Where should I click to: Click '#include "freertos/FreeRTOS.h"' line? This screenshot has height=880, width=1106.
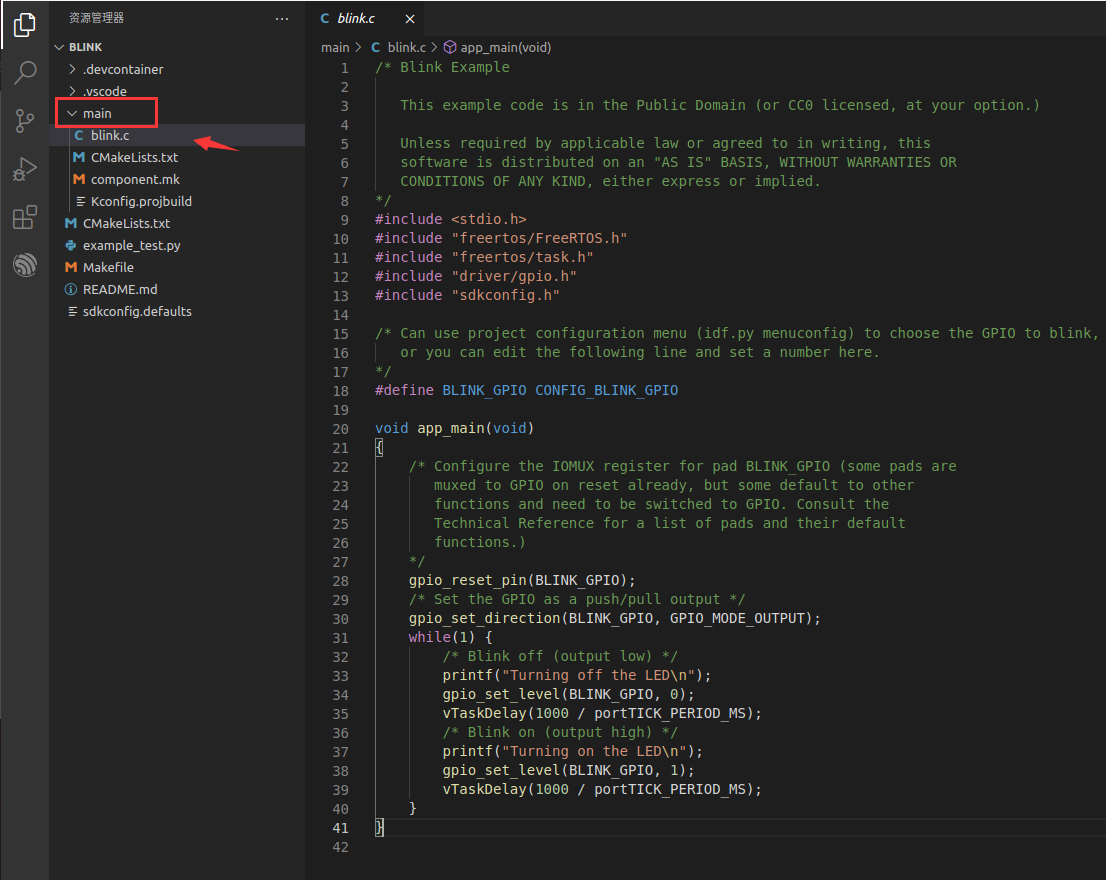tap(502, 238)
